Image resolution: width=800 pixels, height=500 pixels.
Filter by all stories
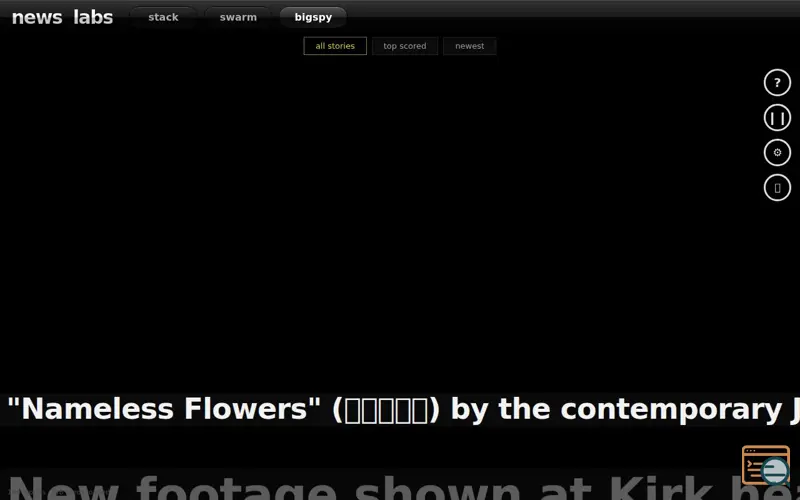coord(335,46)
